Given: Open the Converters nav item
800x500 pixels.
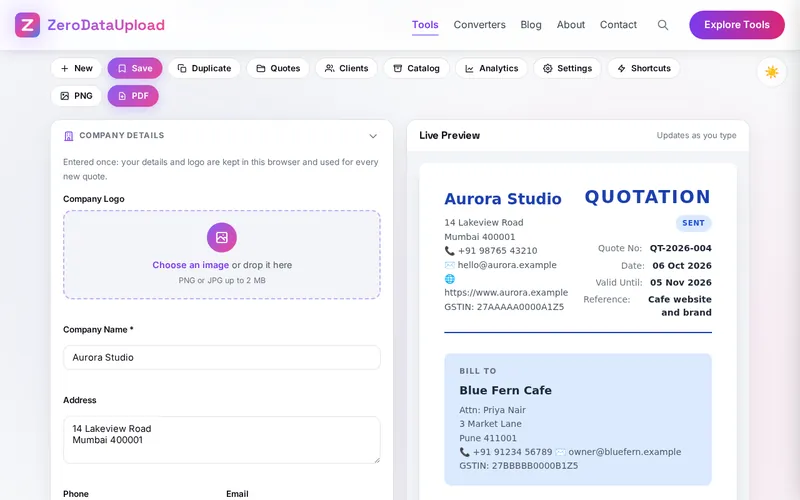Looking at the screenshot, I should pyautogui.click(x=480, y=25).
